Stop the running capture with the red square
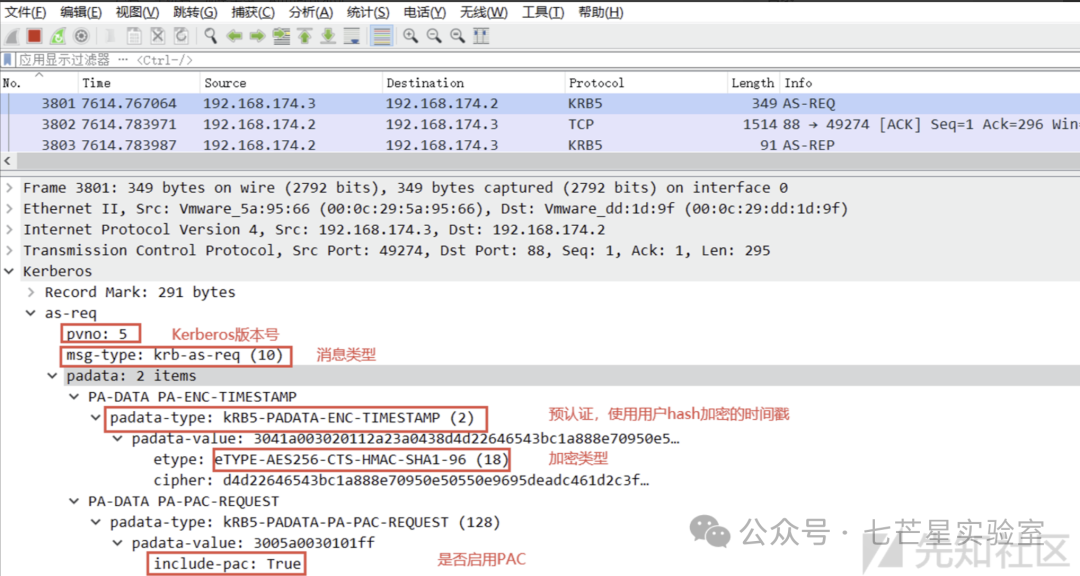 pos(34,36)
